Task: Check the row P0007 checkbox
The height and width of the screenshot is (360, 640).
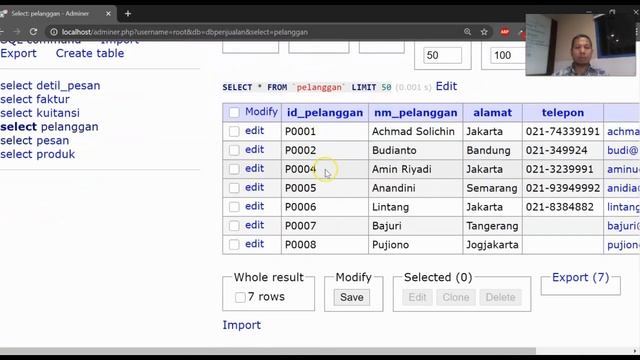Action: click(x=234, y=225)
